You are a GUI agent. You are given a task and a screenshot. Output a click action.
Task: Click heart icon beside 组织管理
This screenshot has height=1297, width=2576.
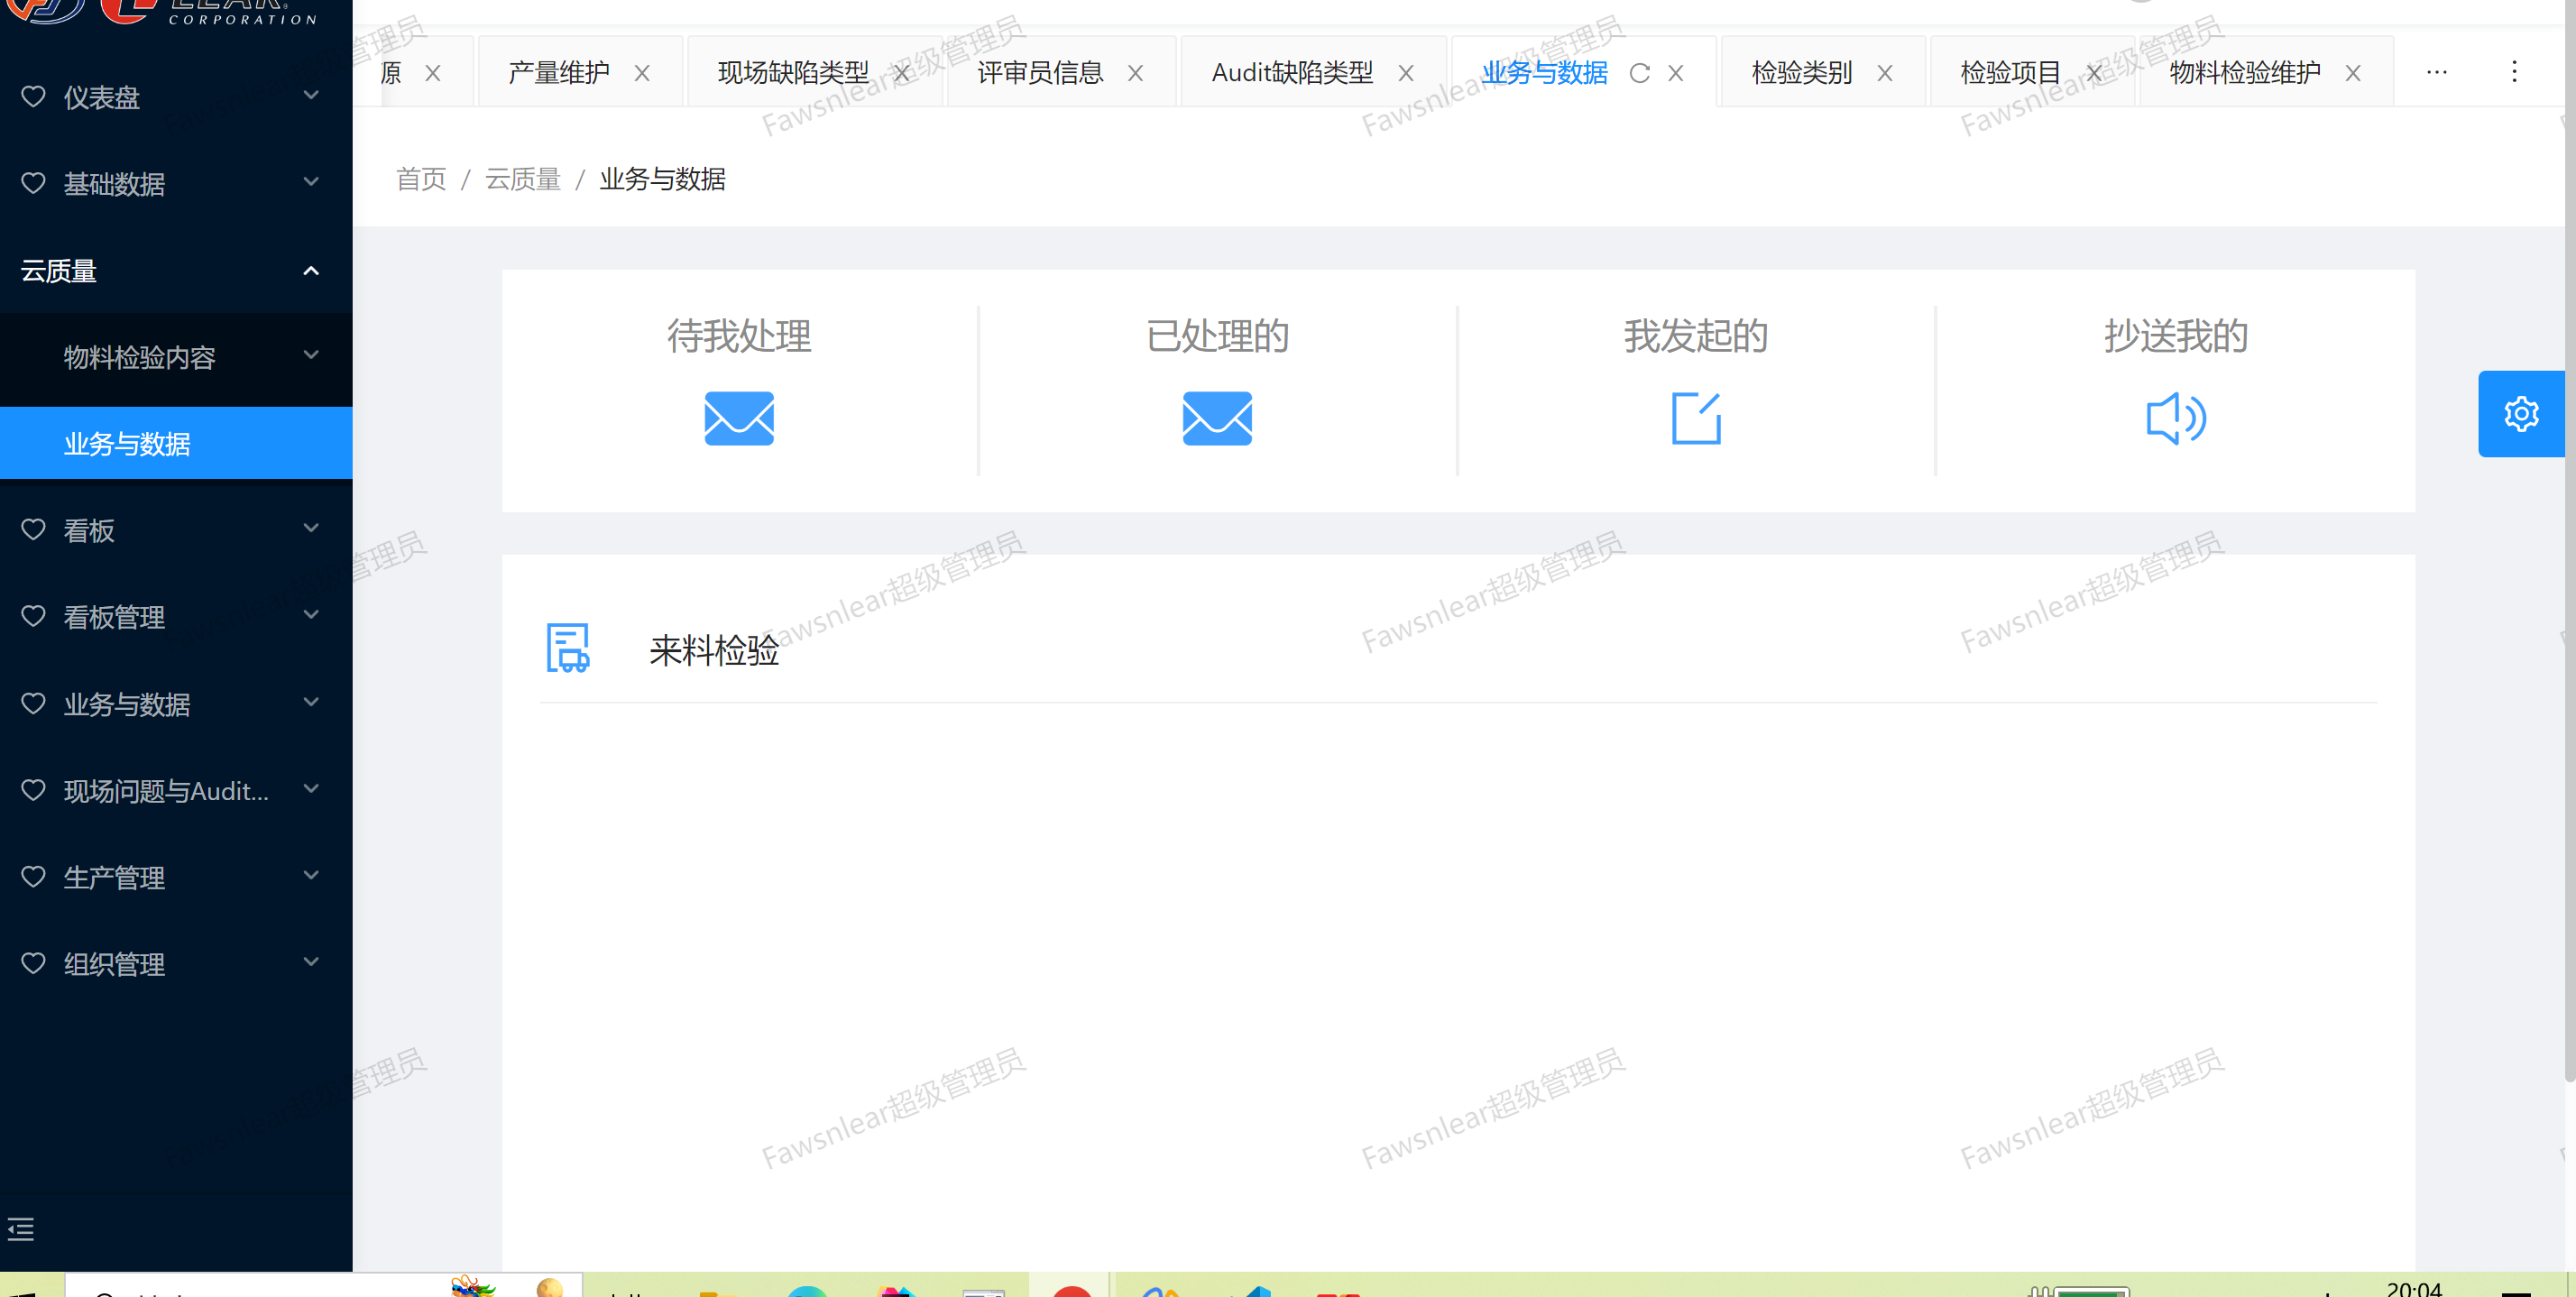coord(33,963)
